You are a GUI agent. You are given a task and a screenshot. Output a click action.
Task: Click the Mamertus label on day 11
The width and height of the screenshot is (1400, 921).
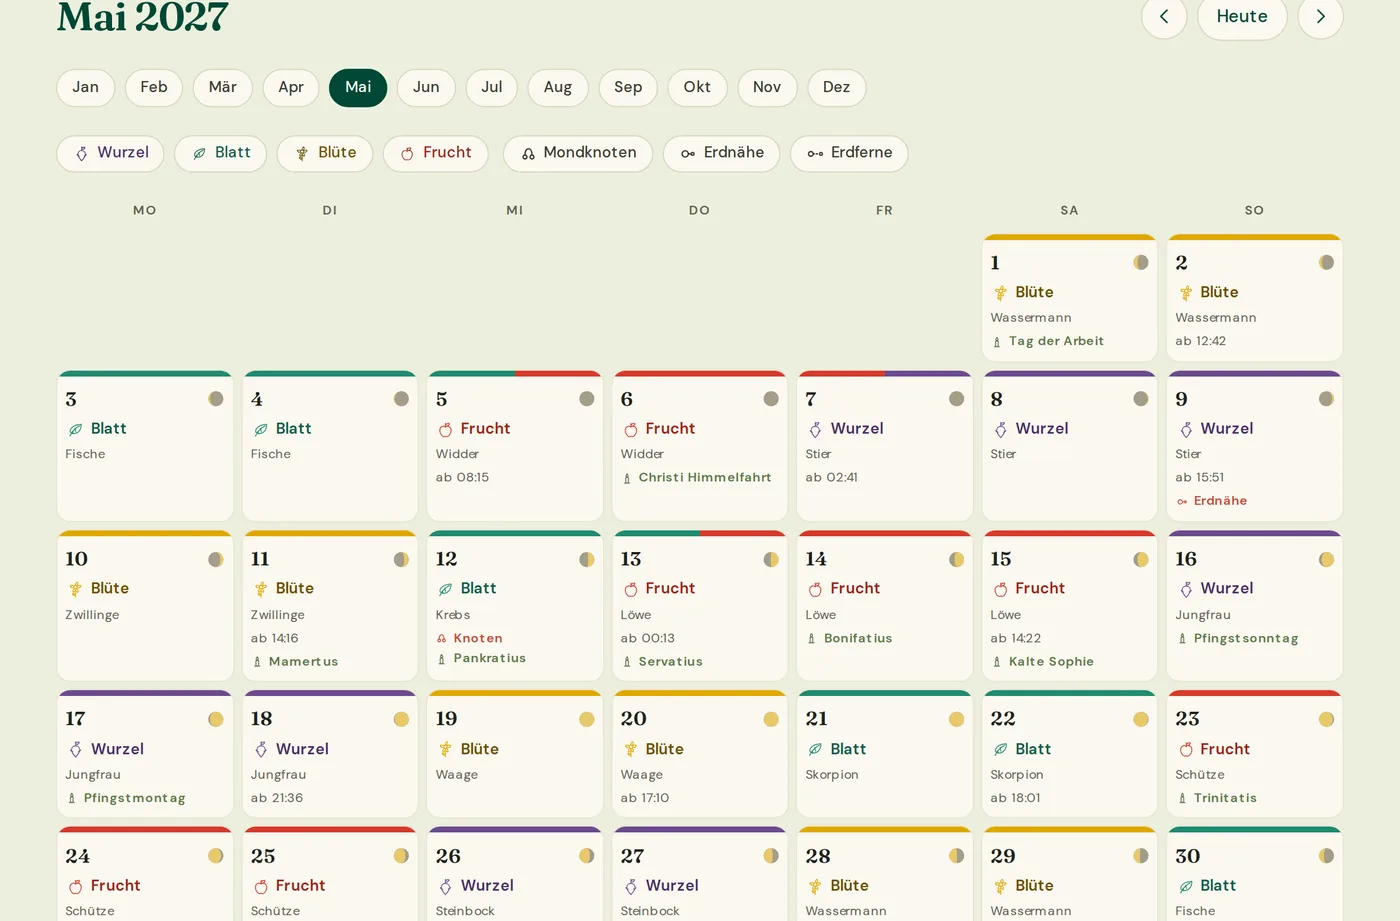[304, 662]
